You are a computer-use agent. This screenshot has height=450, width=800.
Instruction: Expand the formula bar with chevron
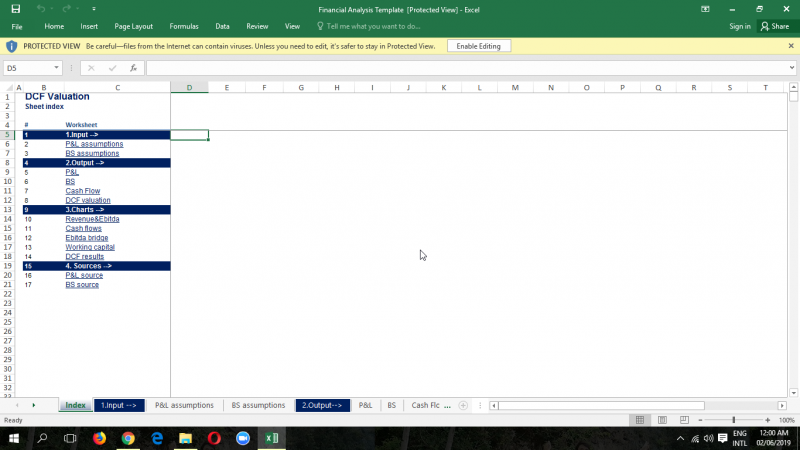(x=791, y=68)
